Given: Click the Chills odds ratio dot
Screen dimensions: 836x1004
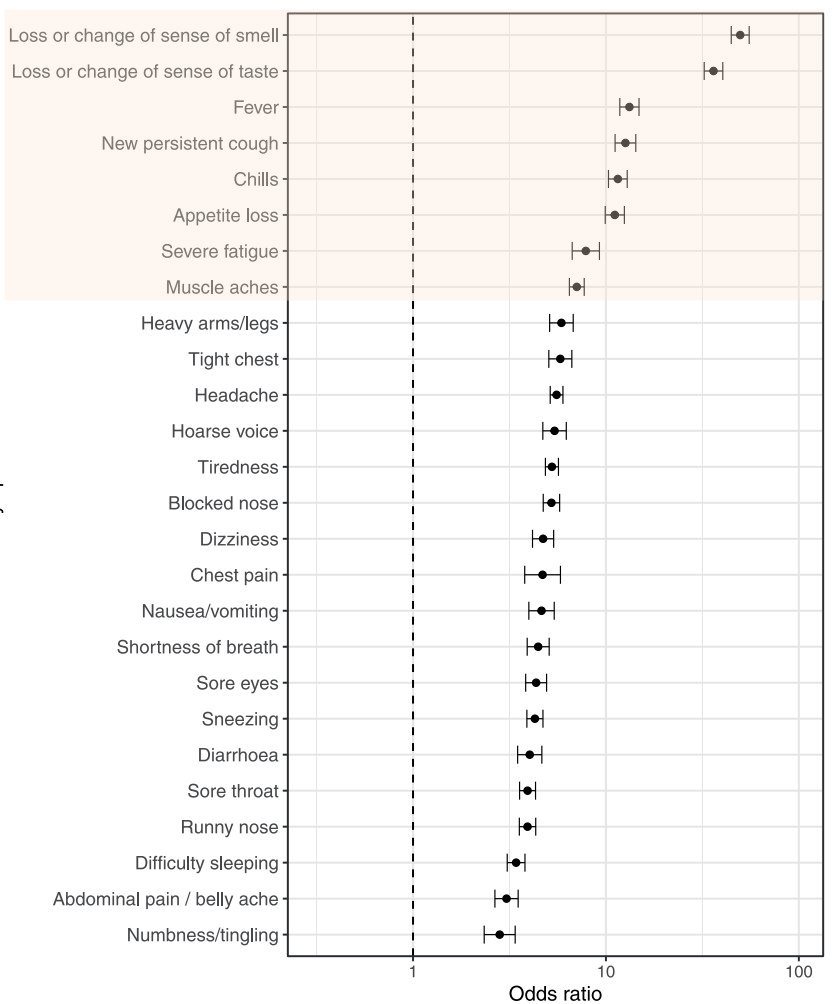Looking at the screenshot, I should point(618,179).
